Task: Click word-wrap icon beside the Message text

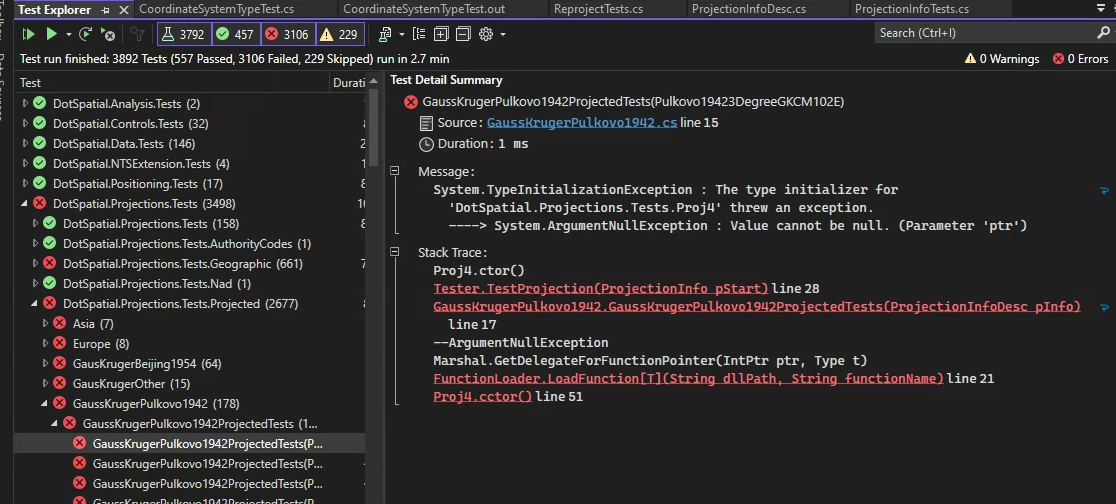Action: [x=1105, y=190]
